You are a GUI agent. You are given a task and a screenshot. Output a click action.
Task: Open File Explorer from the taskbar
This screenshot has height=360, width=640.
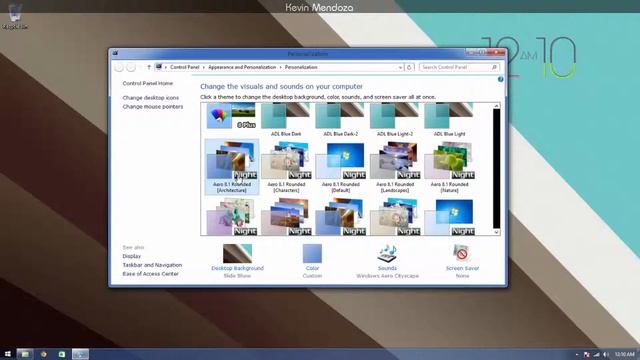coord(25,354)
